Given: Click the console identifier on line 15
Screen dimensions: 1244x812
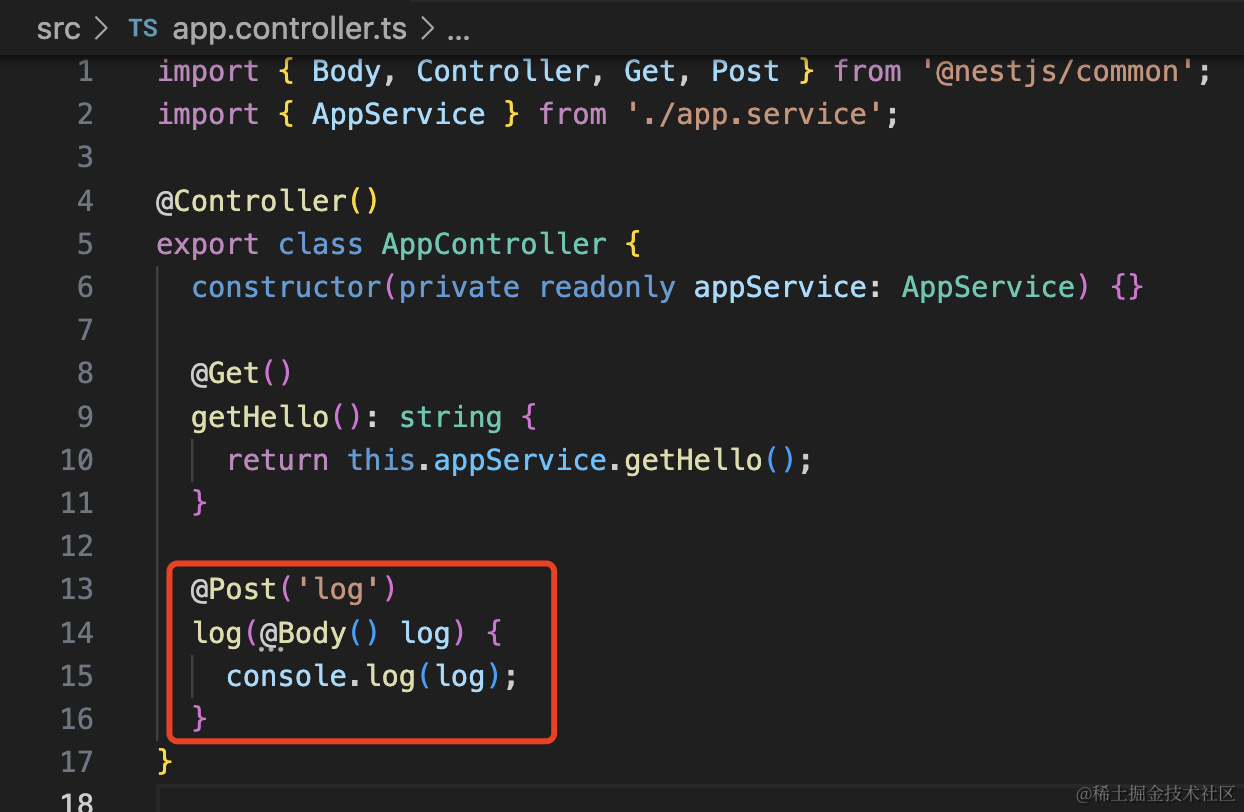Looking at the screenshot, I should [x=286, y=676].
